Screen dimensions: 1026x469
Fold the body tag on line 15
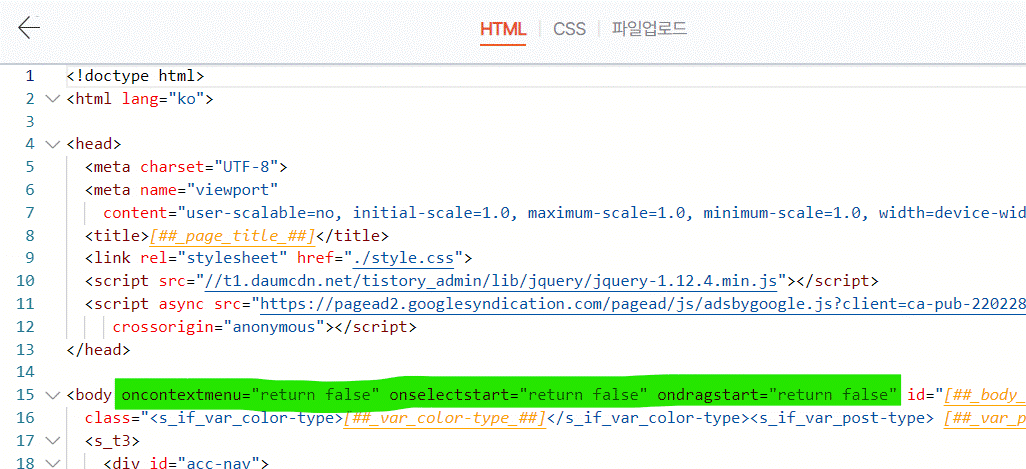[52, 395]
